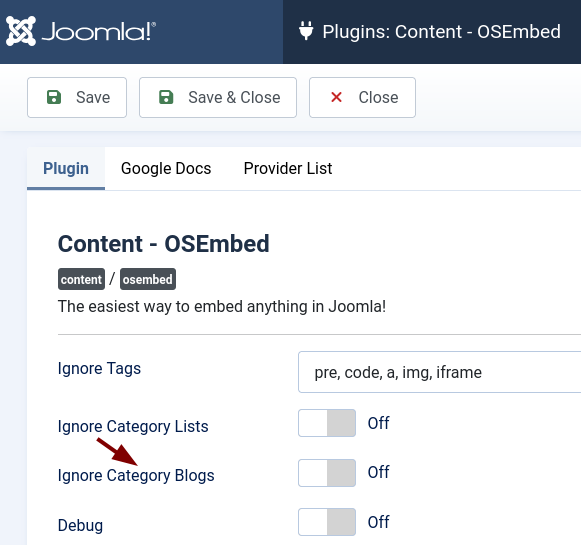
Task: Click the Ignore Tags text field
Action: [439, 372]
